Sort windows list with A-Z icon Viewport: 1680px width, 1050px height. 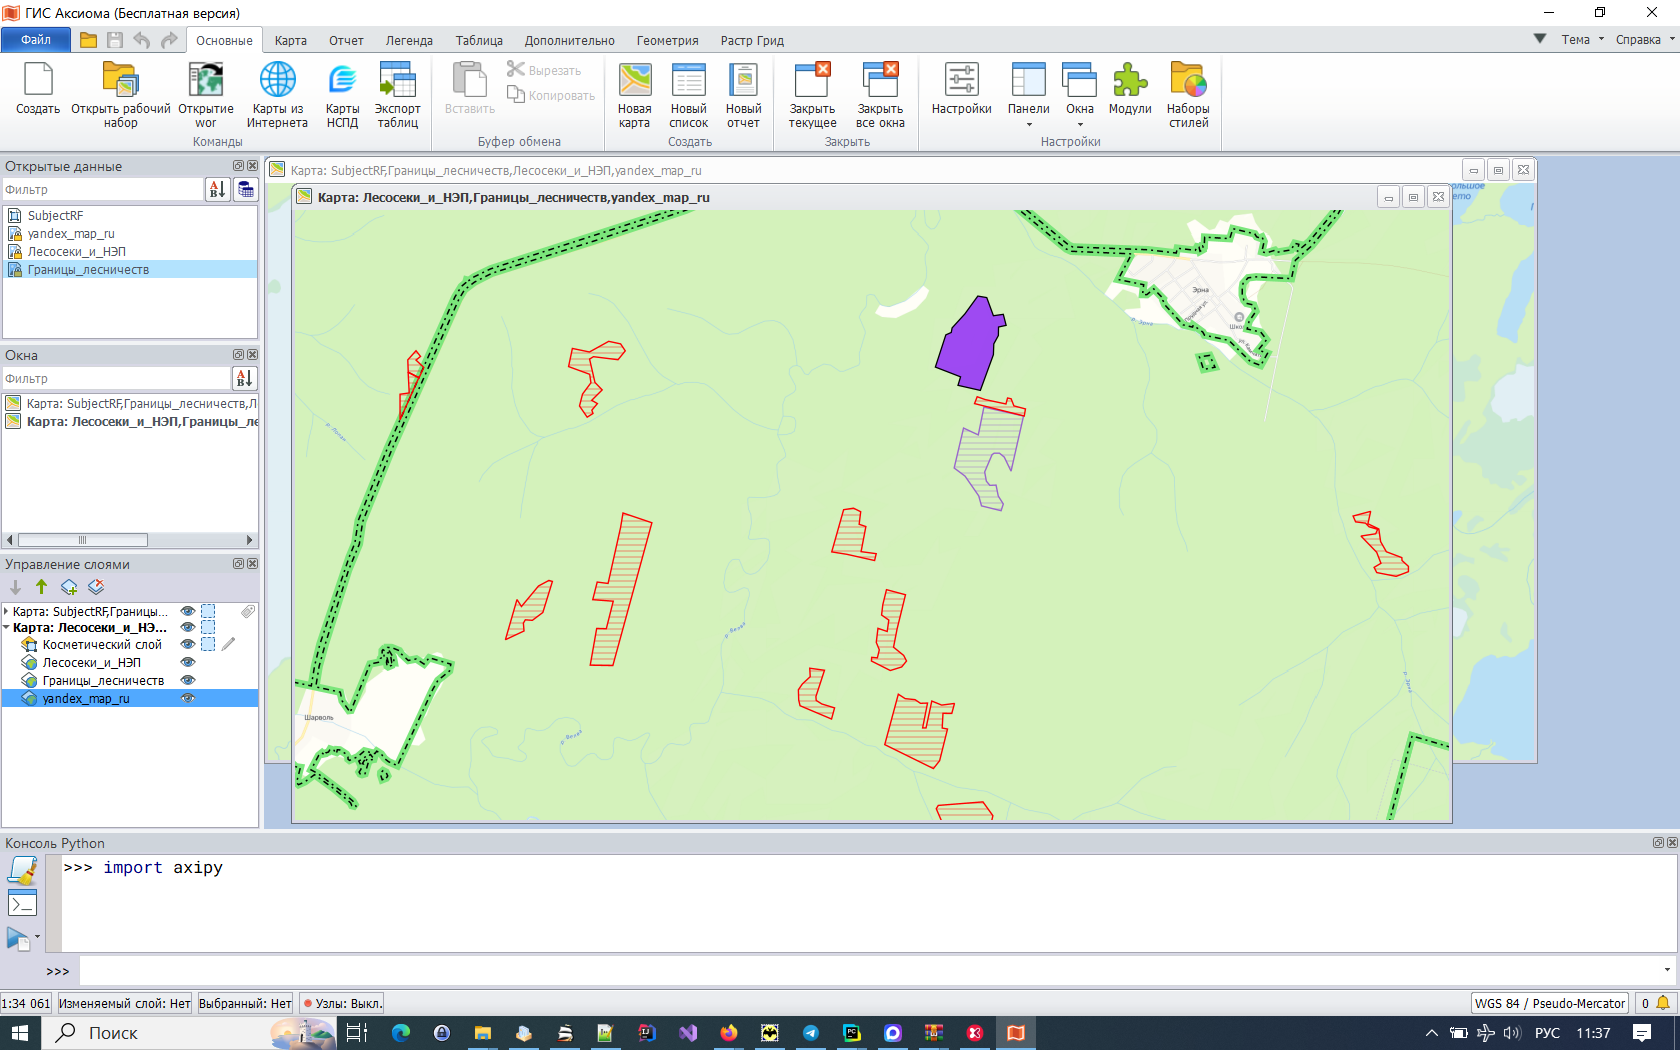point(244,378)
